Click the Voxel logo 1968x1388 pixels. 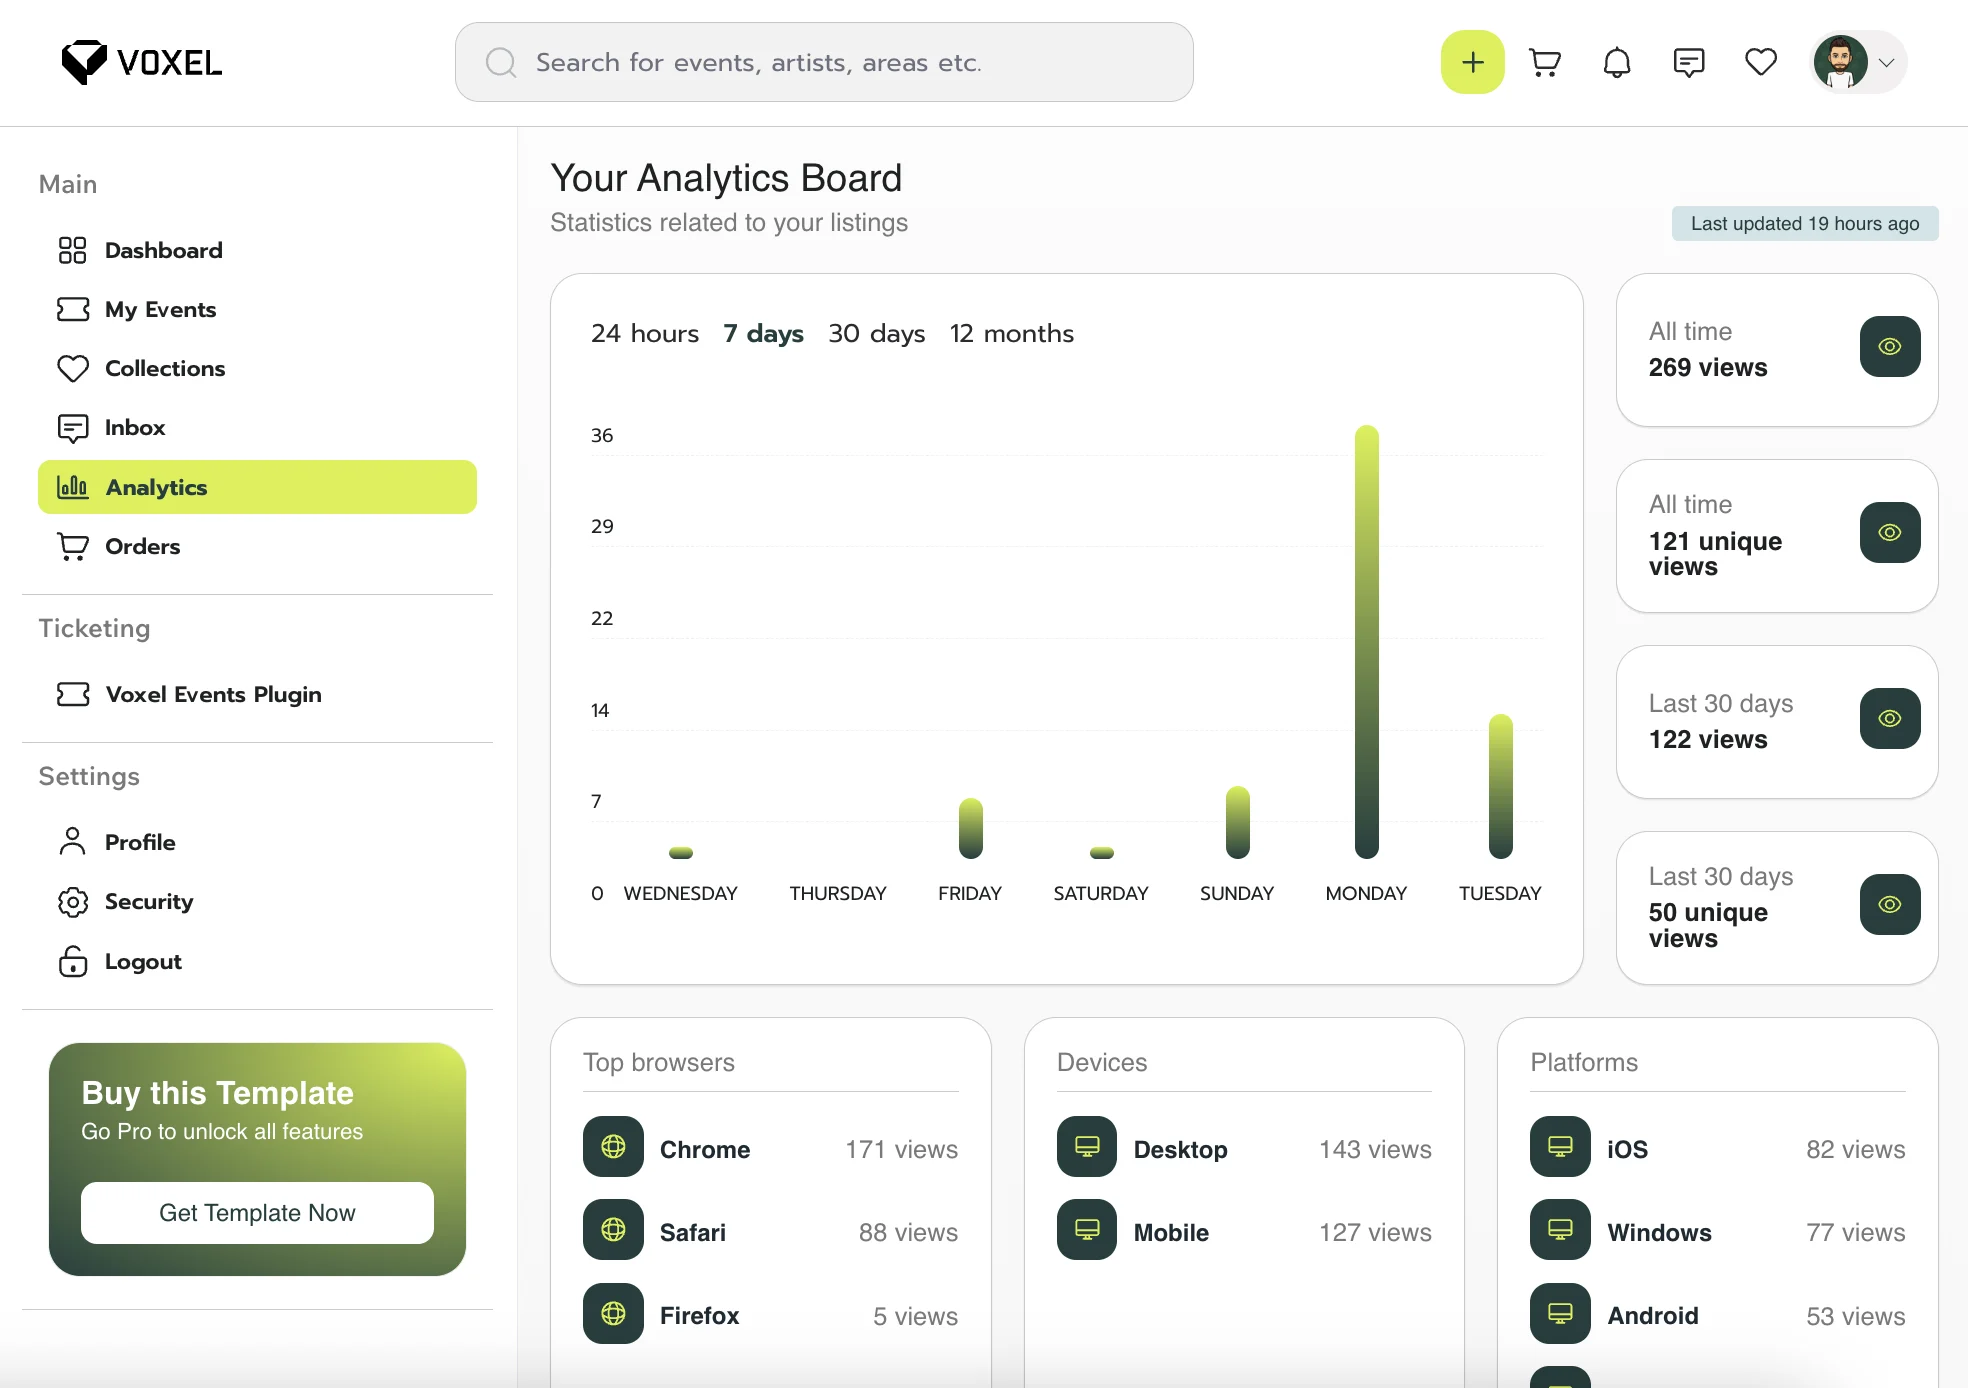(142, 63)
